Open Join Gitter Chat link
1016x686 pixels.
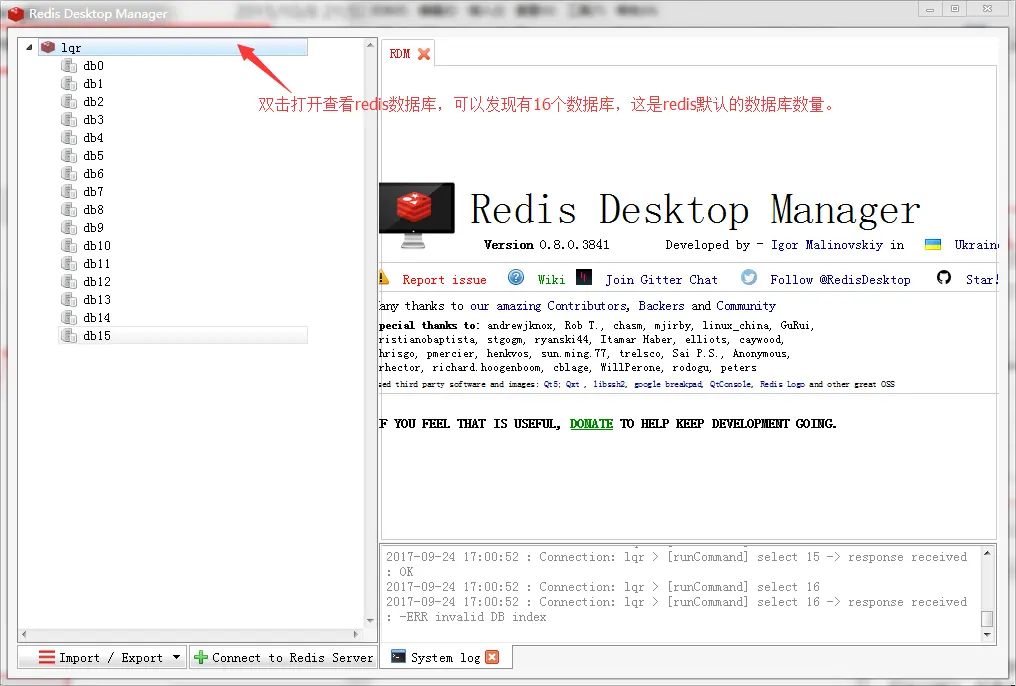[x=662, y=280]
